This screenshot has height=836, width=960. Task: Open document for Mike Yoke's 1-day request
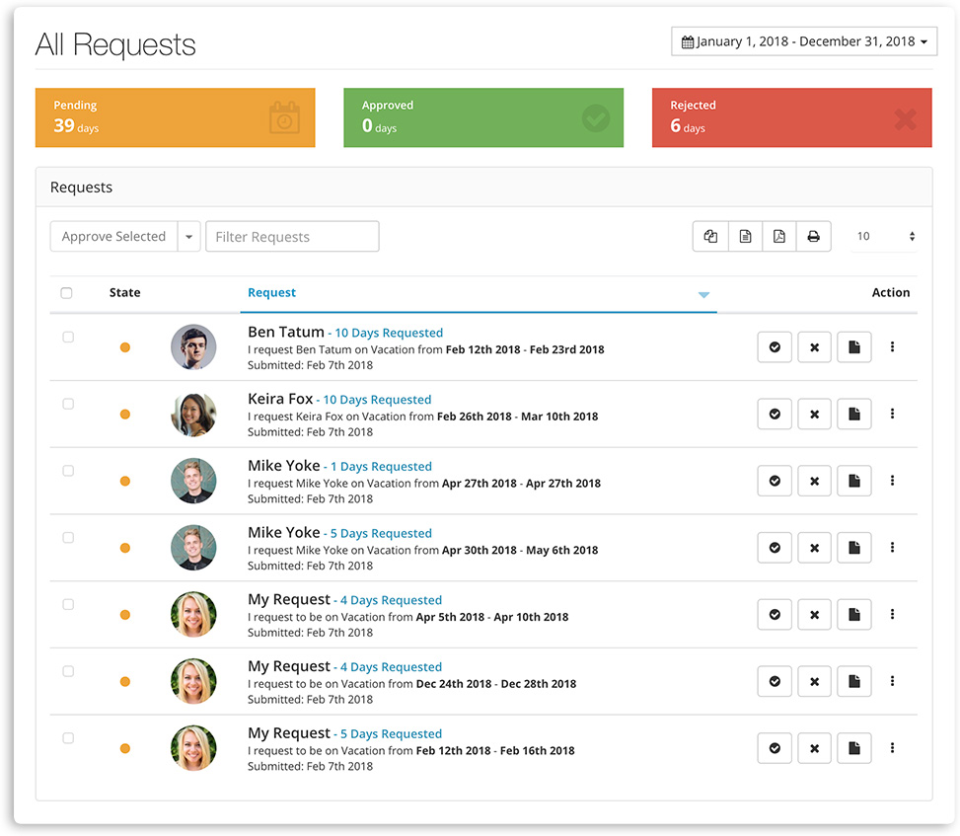point(854,481)
